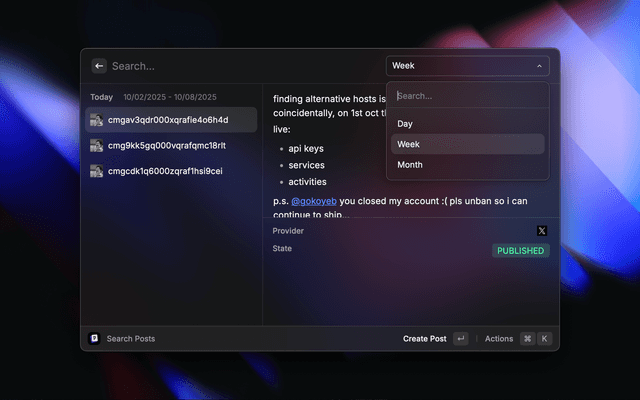Open the Actions menu
This screenshot has height=400, width=640.
[498, 339]
